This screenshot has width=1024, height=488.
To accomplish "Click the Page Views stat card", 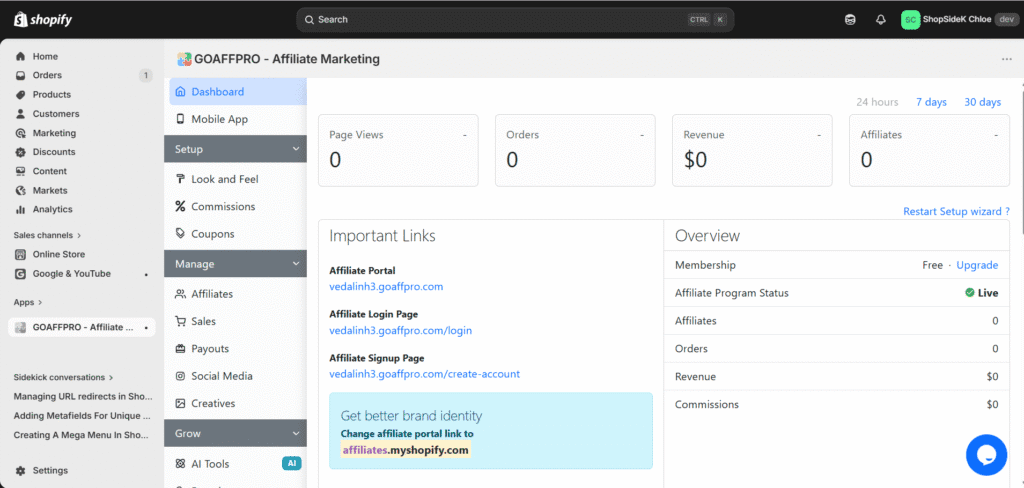I will (398, 150).
